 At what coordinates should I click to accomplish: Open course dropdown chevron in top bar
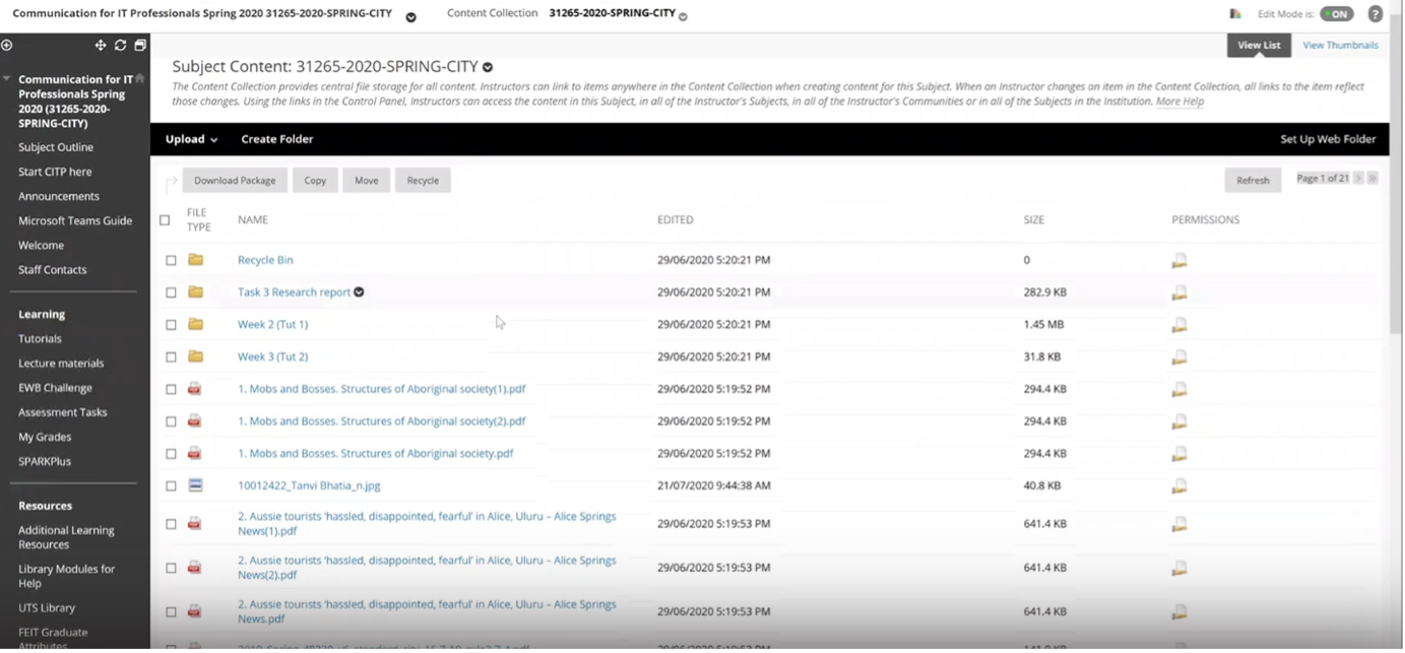pyautogui.click(x=411, y=17)
